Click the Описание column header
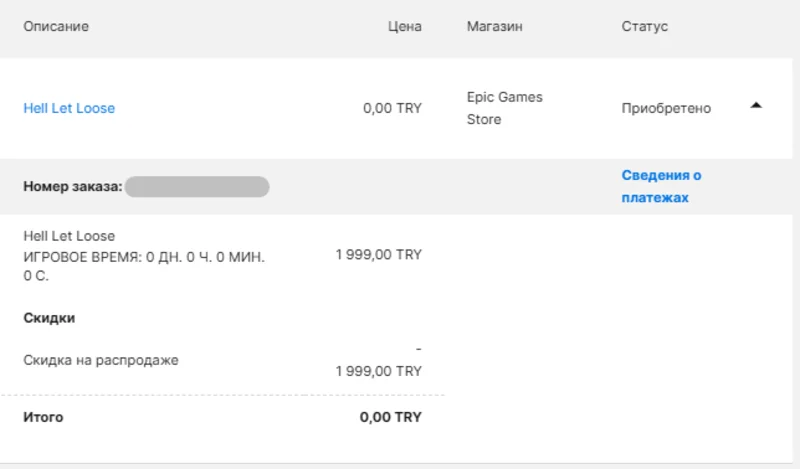 (x=56, y=26)
